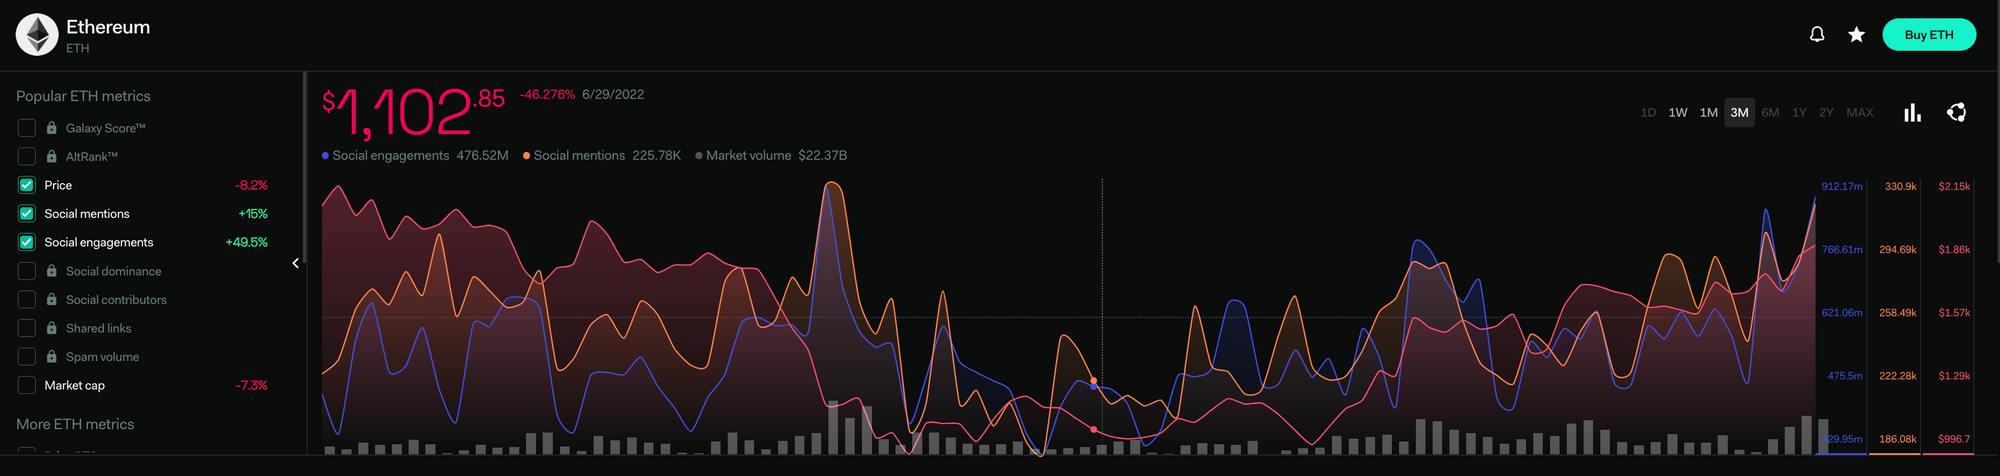Click the orange hover data point on chart

point(1094,381)
